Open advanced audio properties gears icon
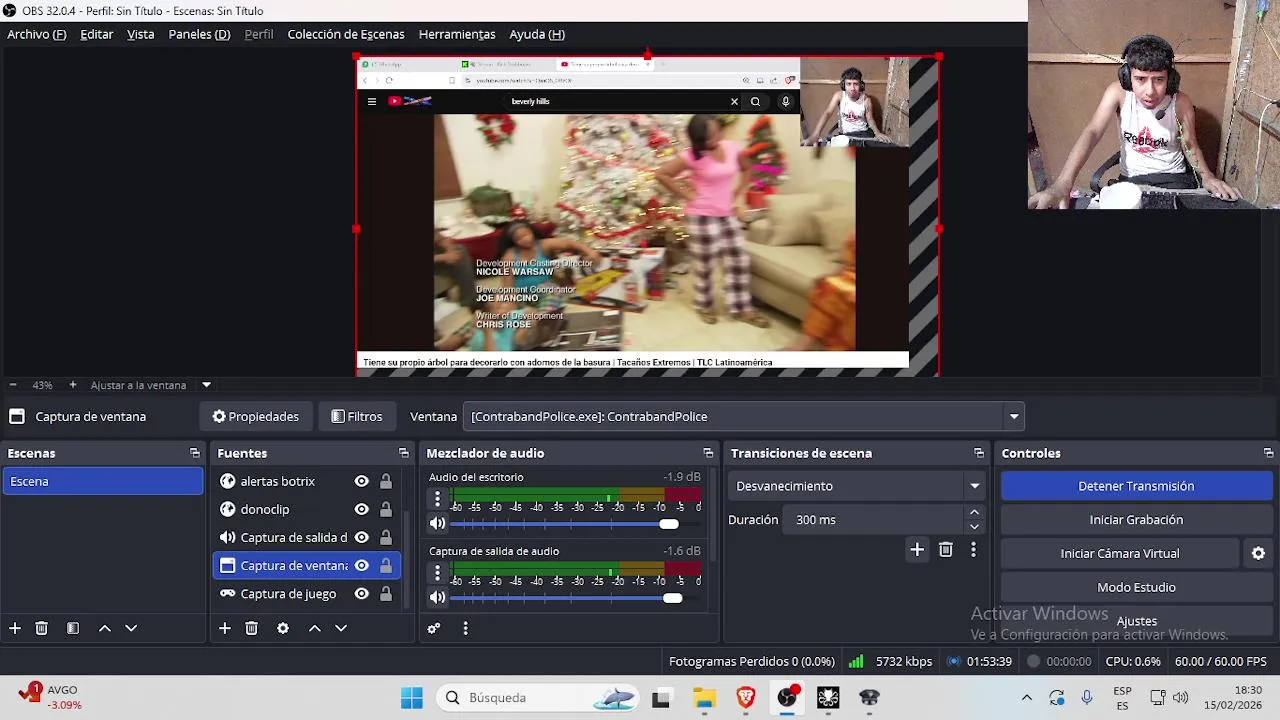1280x720 pixels. tap(434, 628)
